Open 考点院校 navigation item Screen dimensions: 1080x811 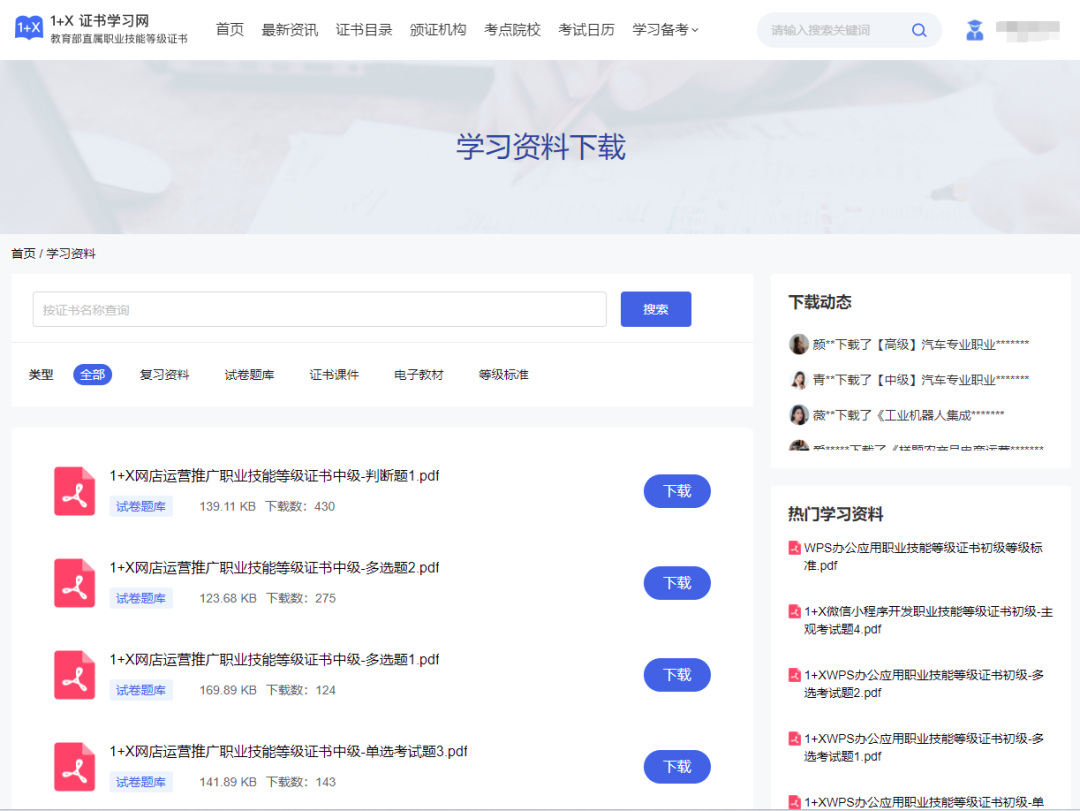click(x=512, y=30)
